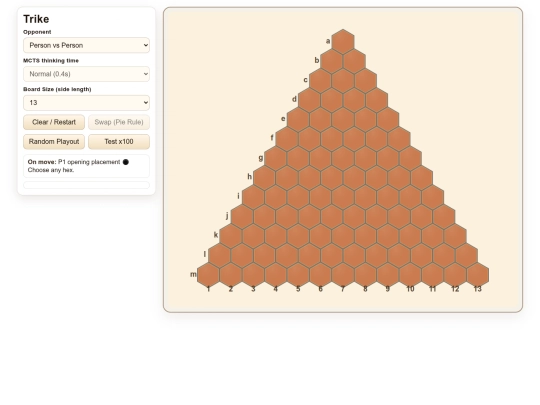Open the Opponent dropdown showing Person vs Person
Viewport: 540px width, 405px height.
[86, 45]
